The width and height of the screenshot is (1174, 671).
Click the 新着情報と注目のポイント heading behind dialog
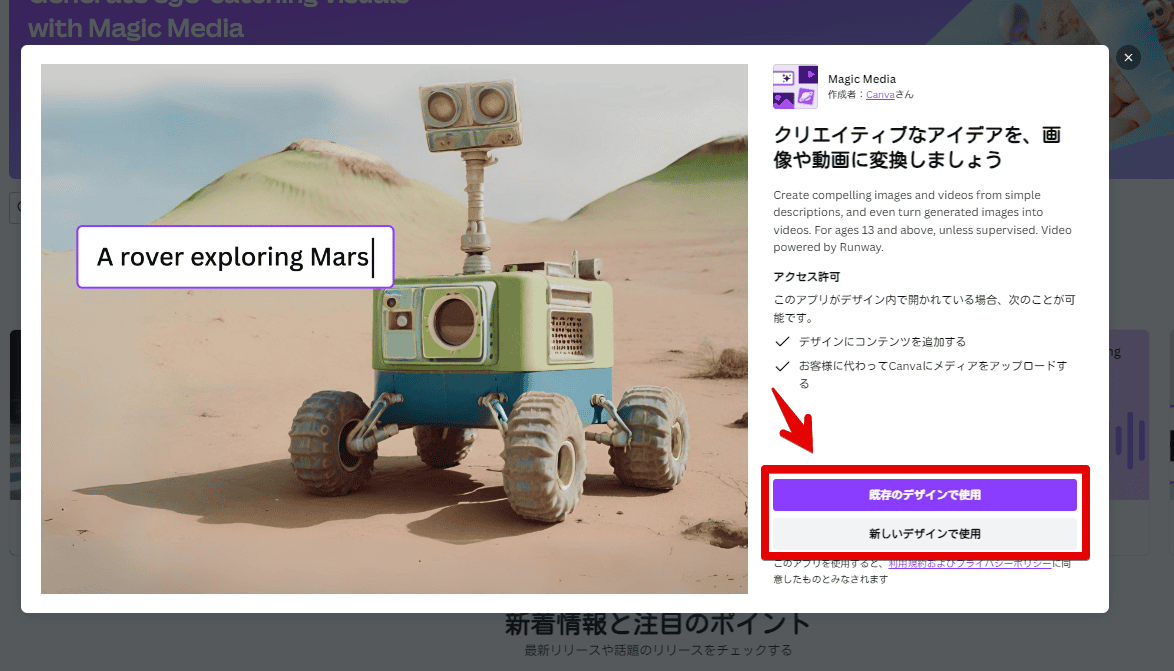click(657, 623)
